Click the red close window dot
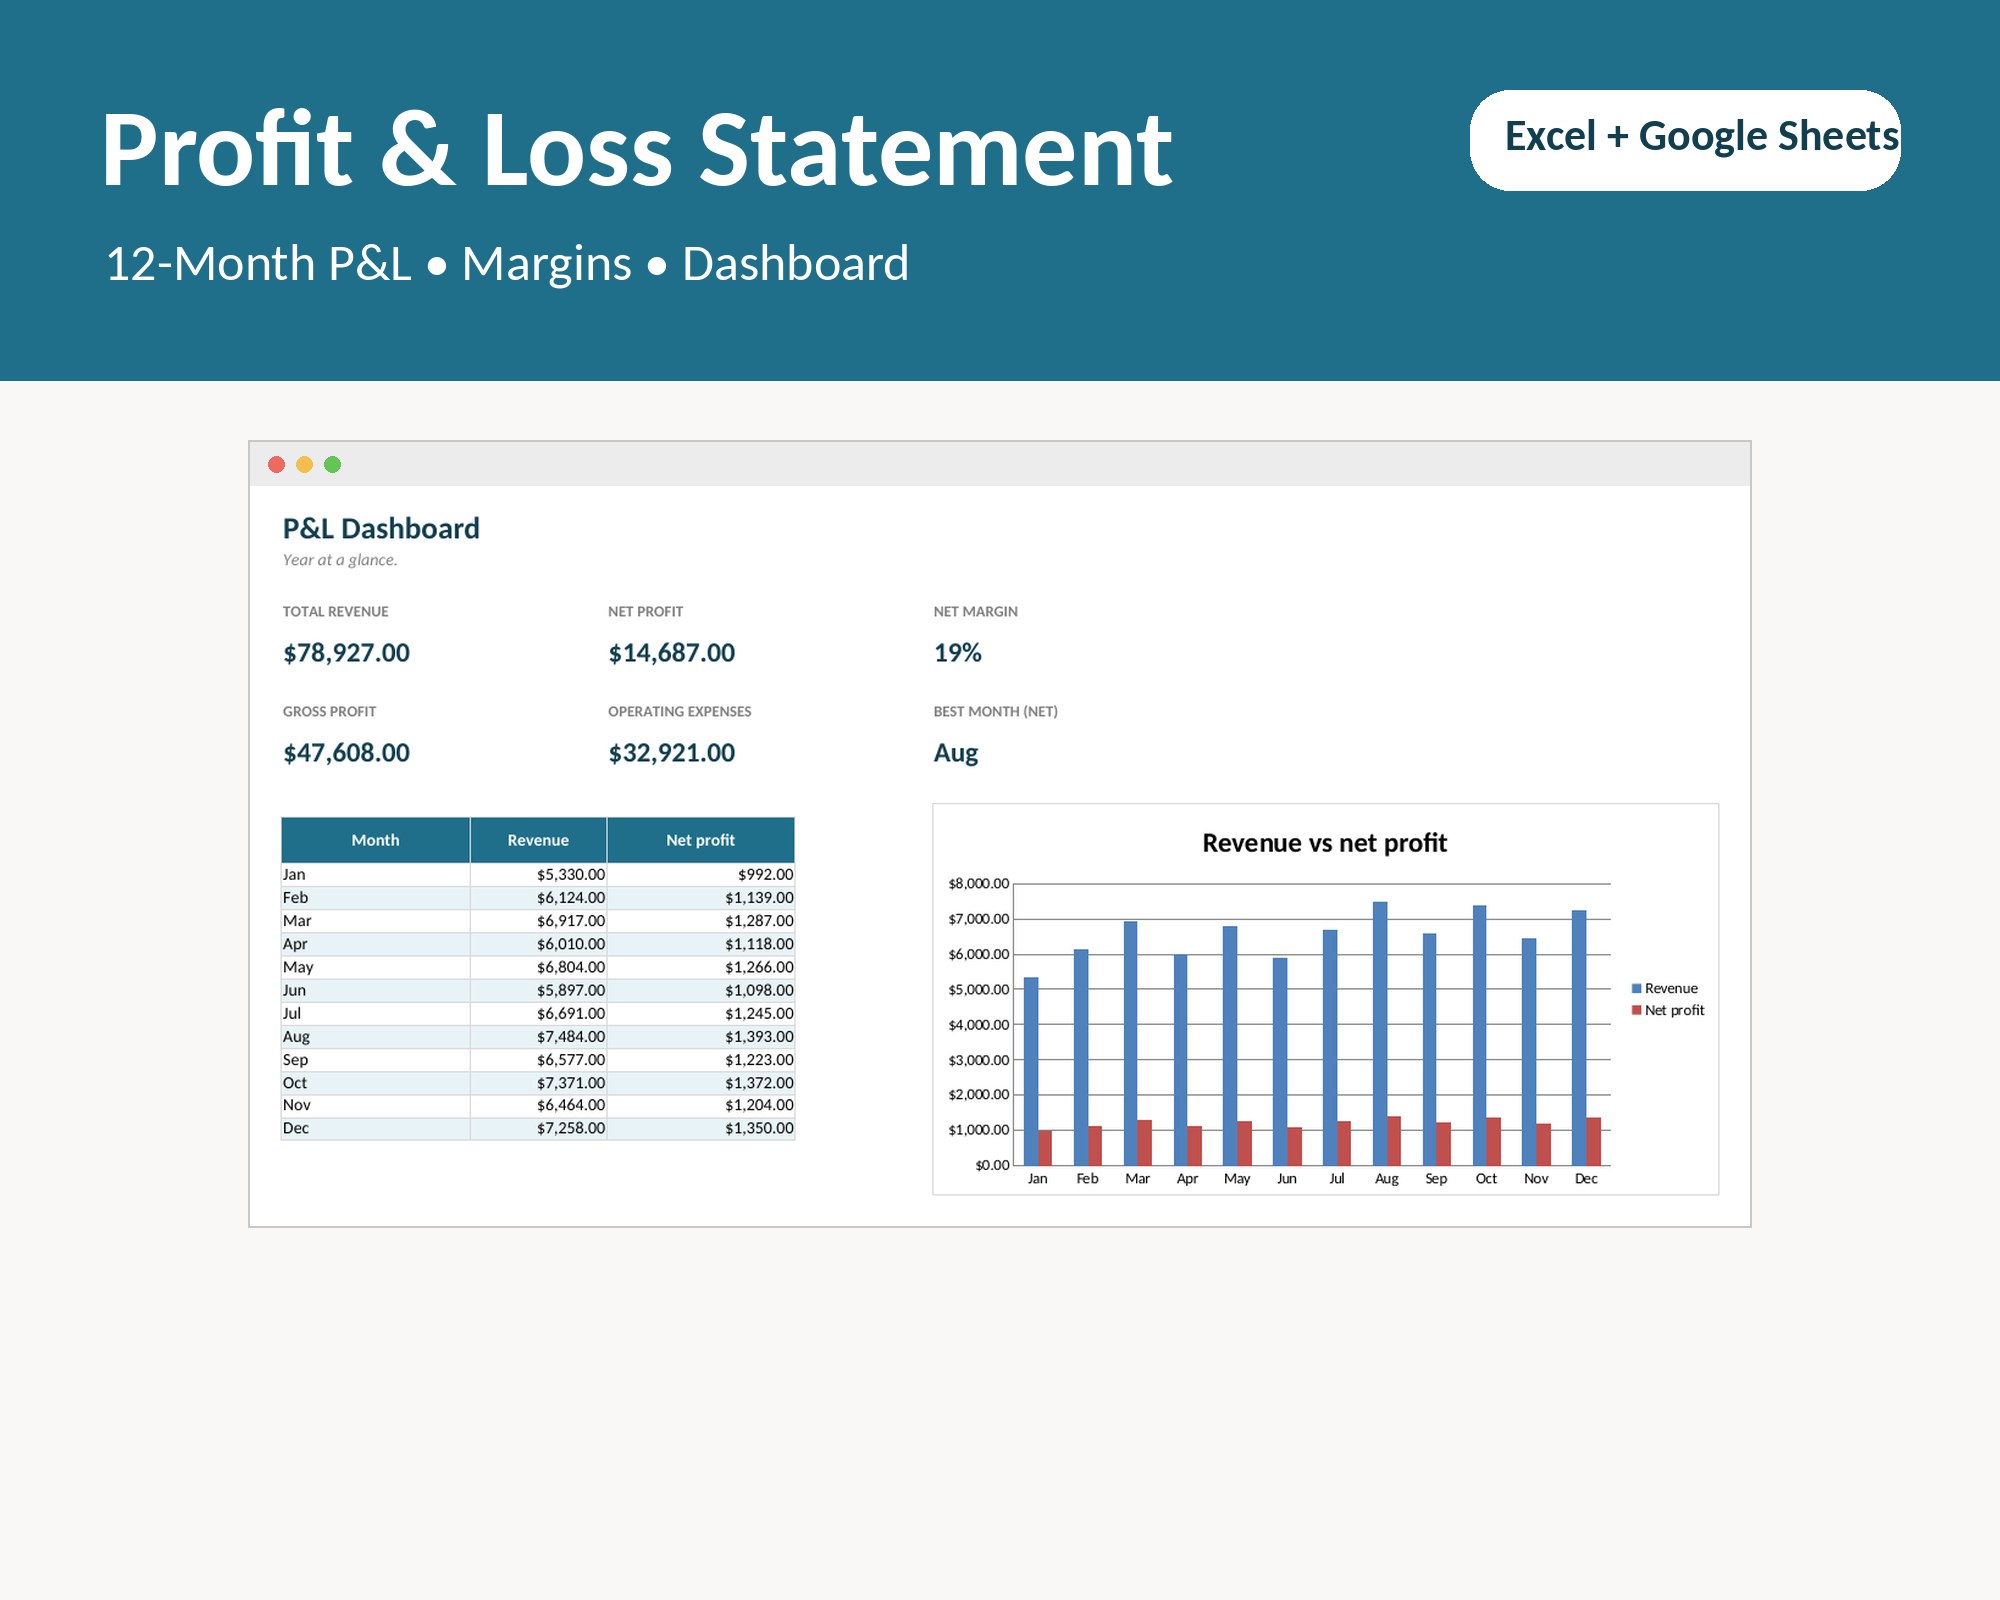2000x1600 pixels. coord(277,464)
